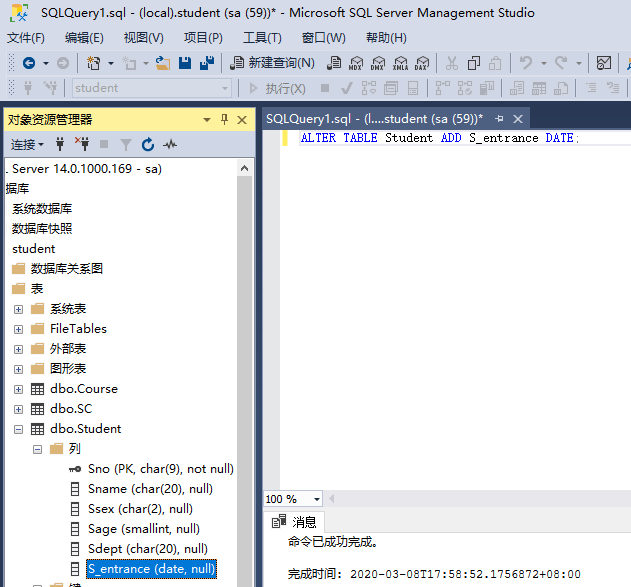Click the save floppy disk icon
This screenshot has width=631, height=587.
pyautogui.click(x=185, y=63)
